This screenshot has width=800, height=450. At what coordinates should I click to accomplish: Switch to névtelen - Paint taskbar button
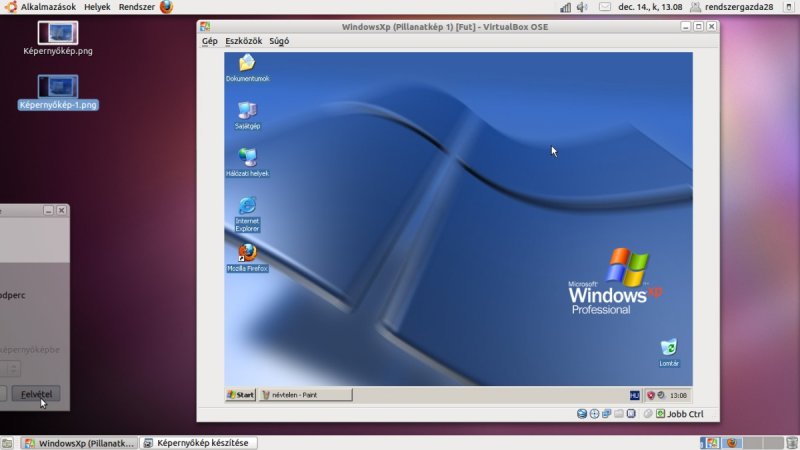(305, 395)
